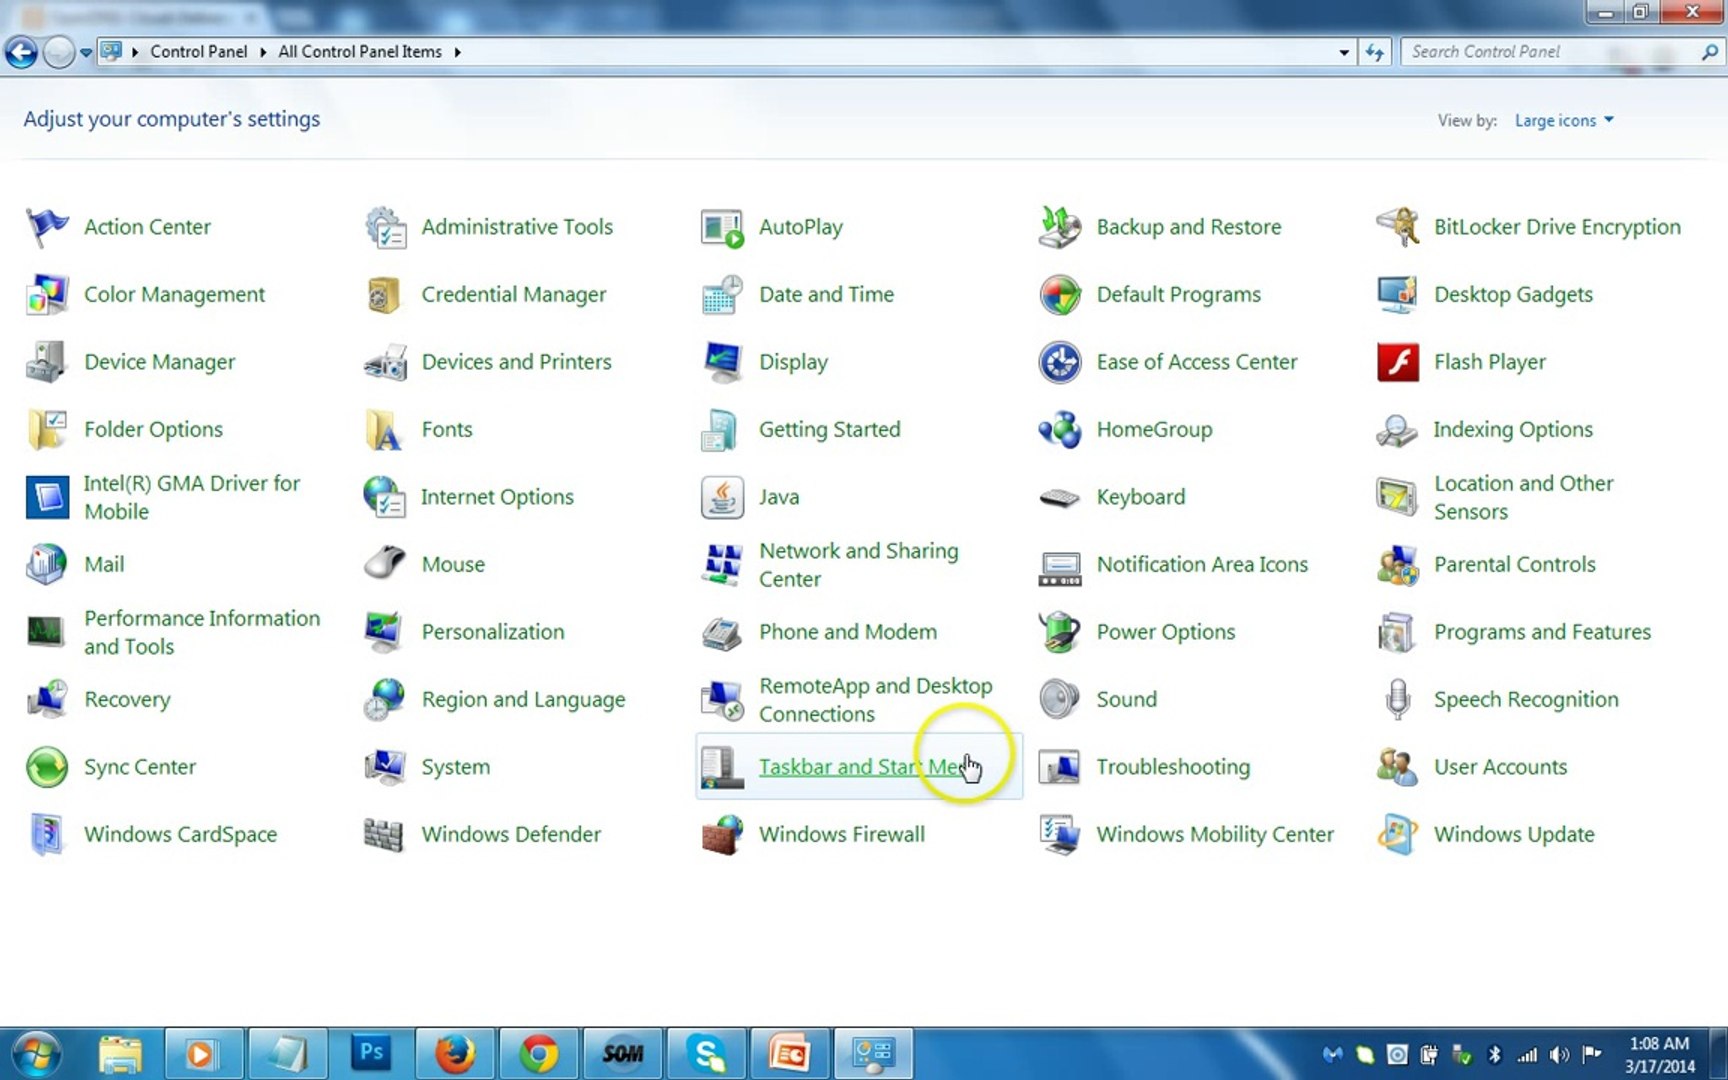Image resolution: width=1728 pixels, height=1080 pixels.
Task: Click the Sound speaker icon
Action: coord(1059,699)
